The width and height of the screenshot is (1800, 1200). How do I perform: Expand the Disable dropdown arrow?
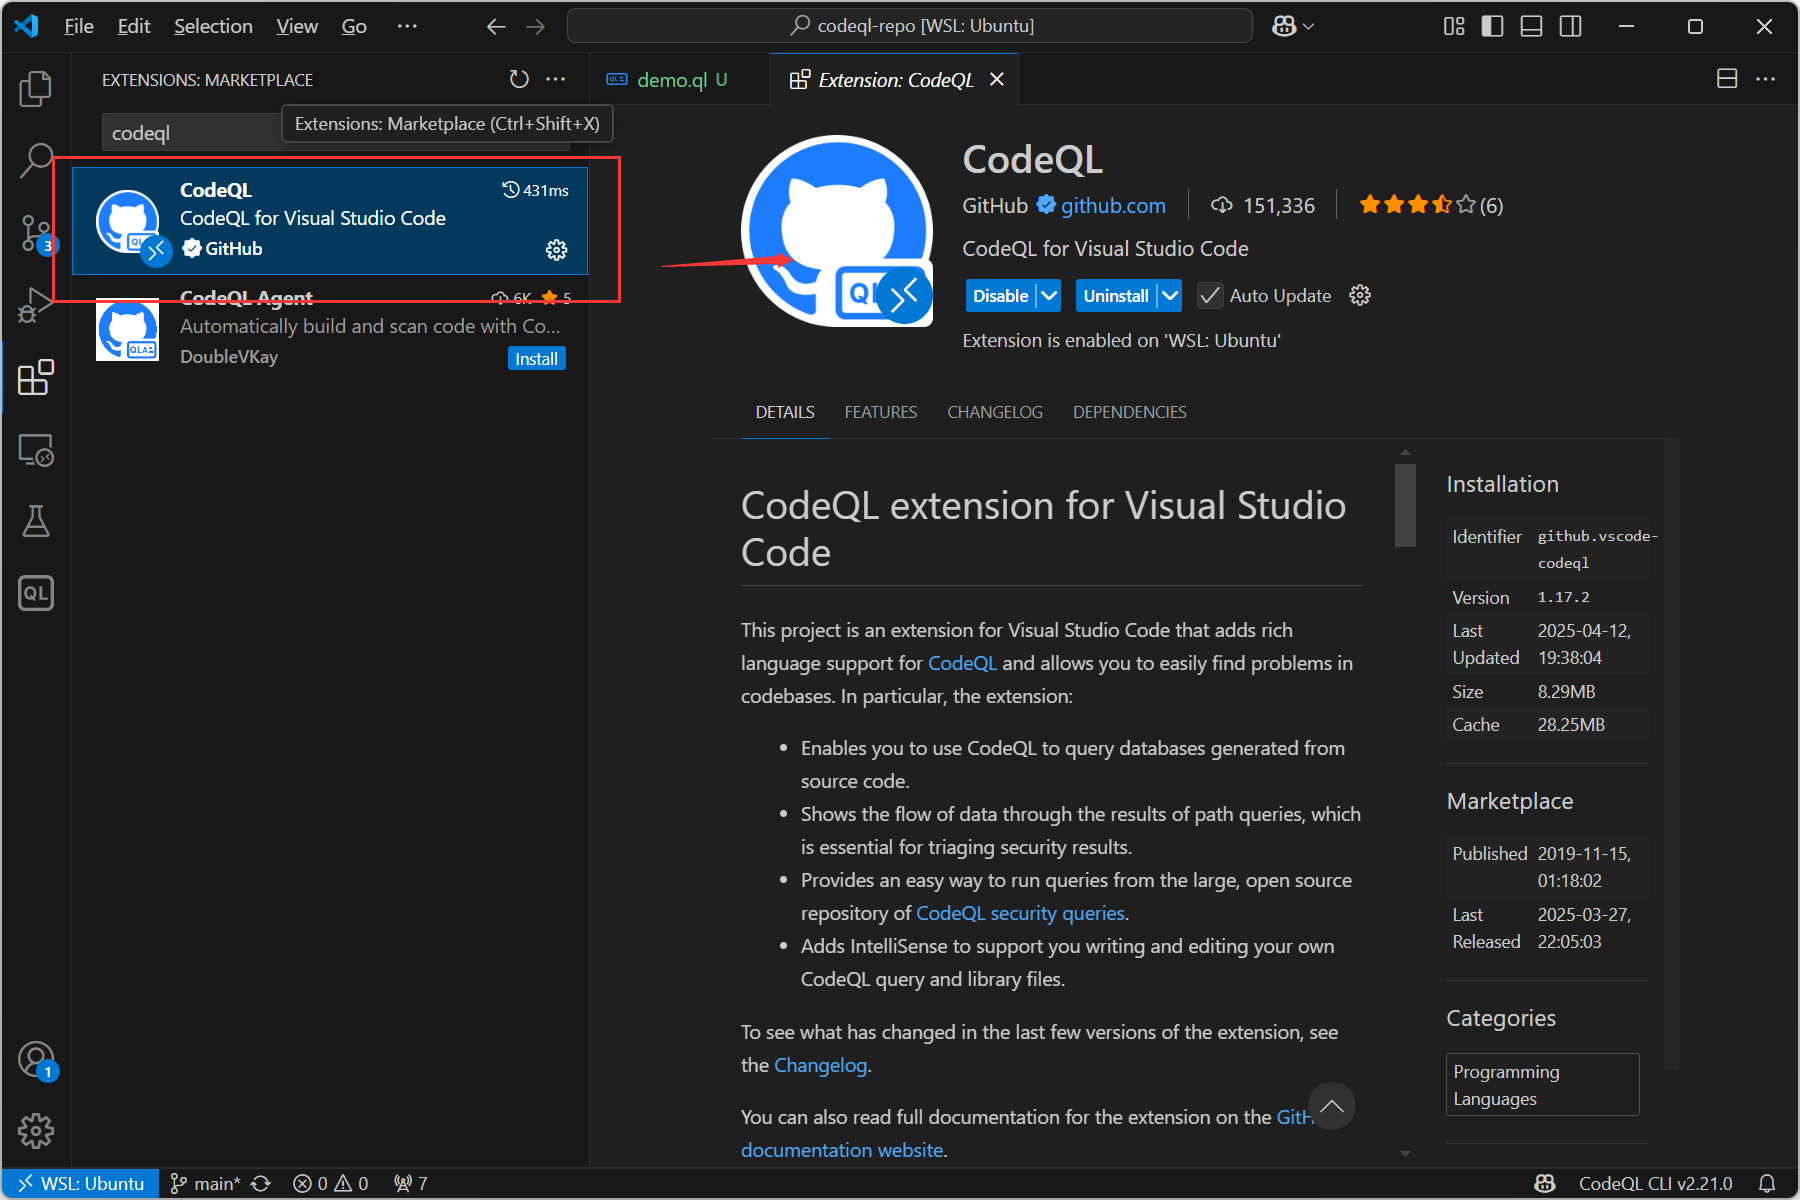tap(1049, 295)
